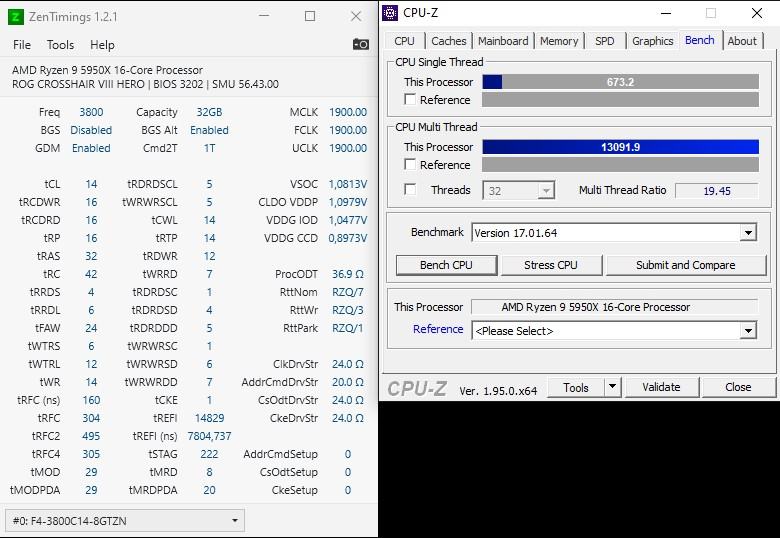Enable Single Thread Reference checkbox

click(410, 99)
